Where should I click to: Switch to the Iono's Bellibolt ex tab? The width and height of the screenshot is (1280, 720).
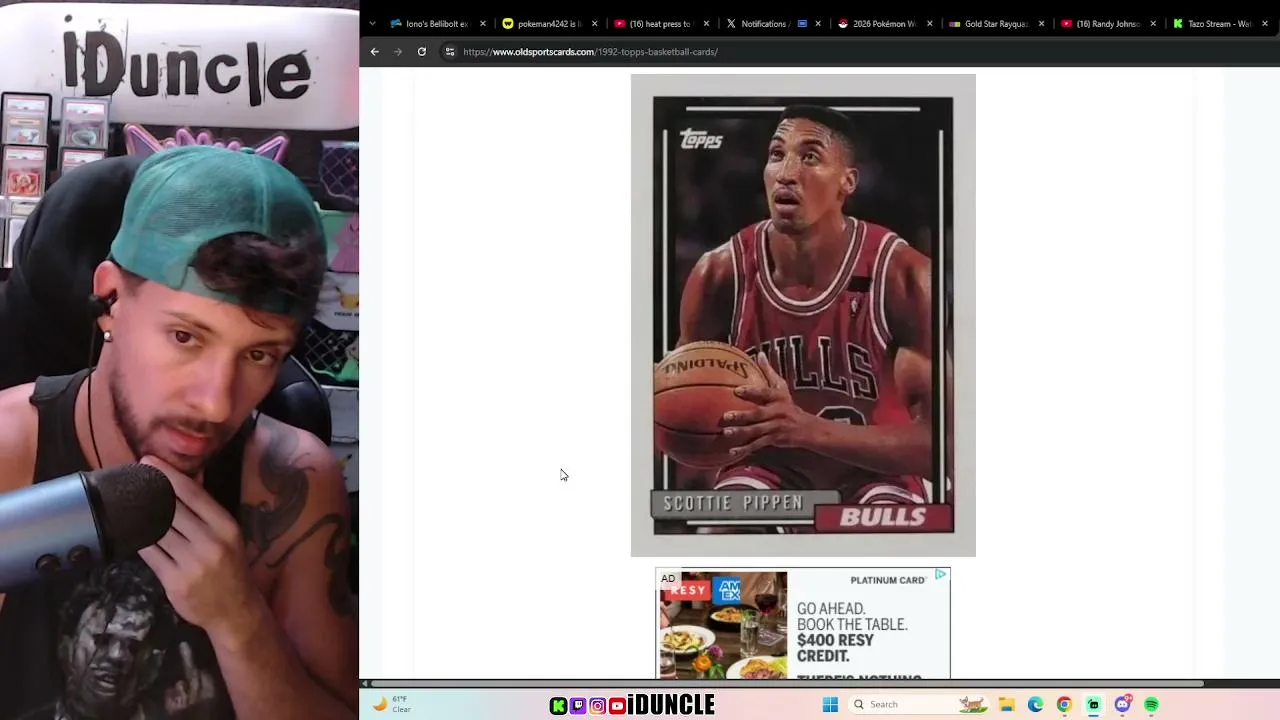click(x=437, y=24)
